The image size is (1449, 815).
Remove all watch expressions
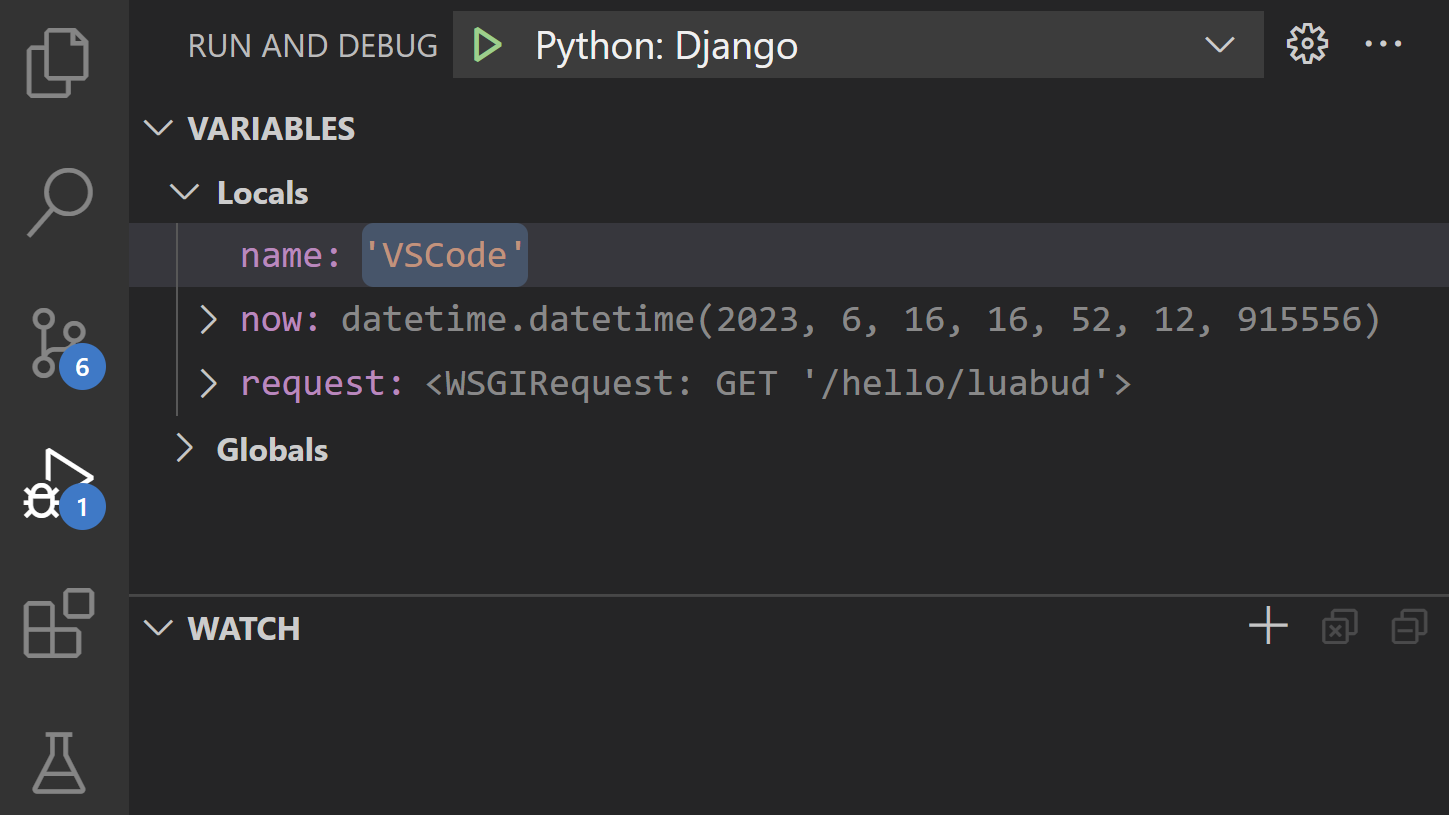point(1339,627)
